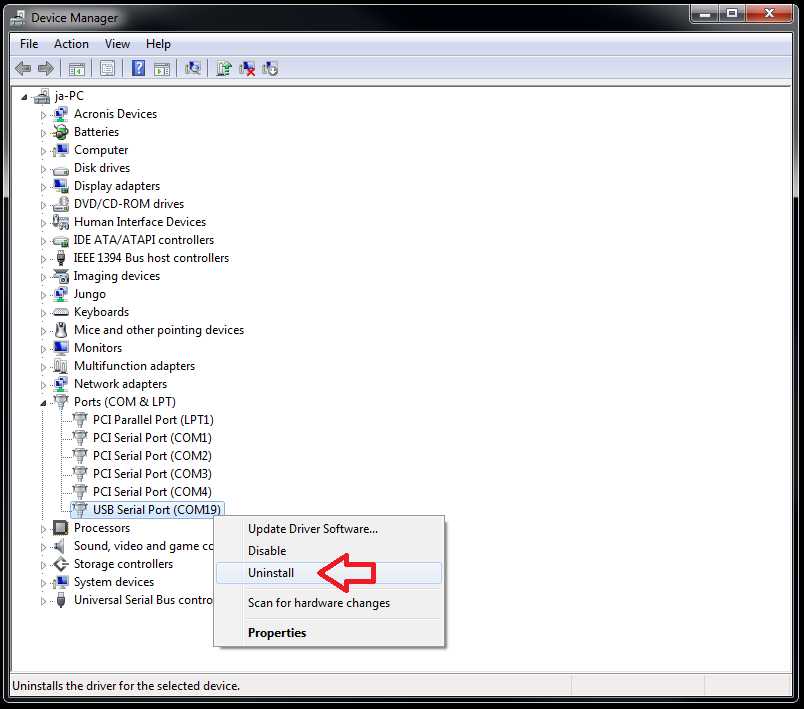This screenshot has width=804, height=709.
Task: Select the Multifunction adapters label
Action: 134,366
